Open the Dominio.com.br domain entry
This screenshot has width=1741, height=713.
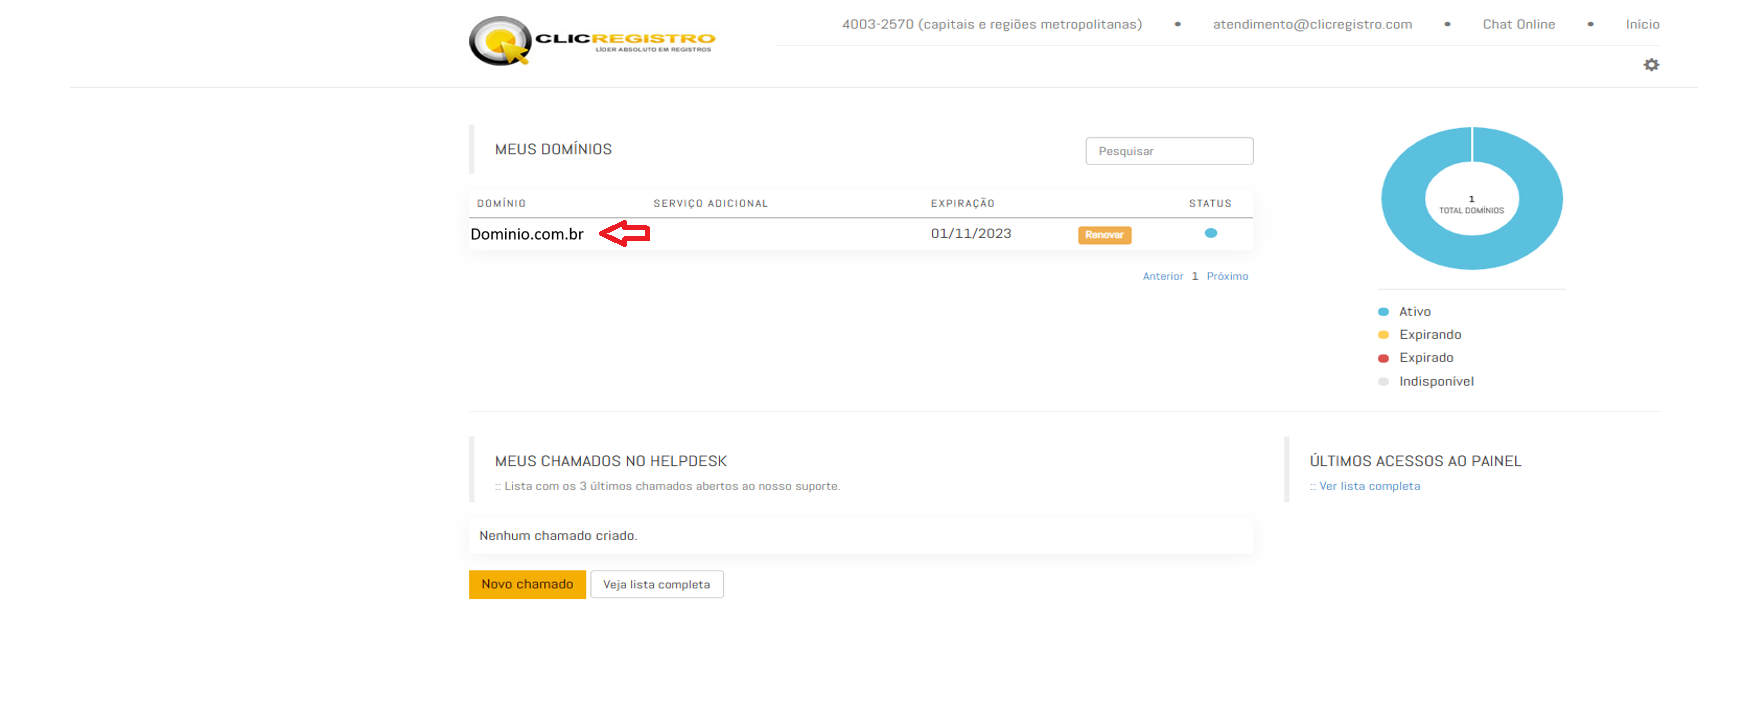(527, 234)
